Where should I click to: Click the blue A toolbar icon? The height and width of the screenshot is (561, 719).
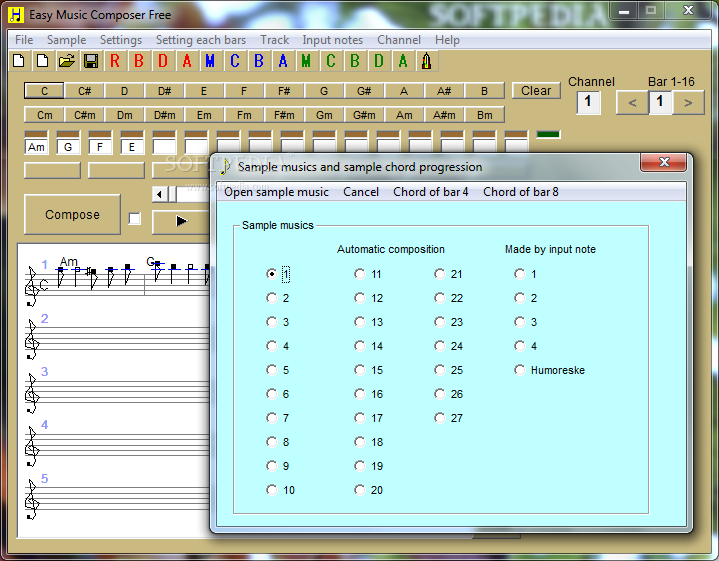tap(283, 61)
